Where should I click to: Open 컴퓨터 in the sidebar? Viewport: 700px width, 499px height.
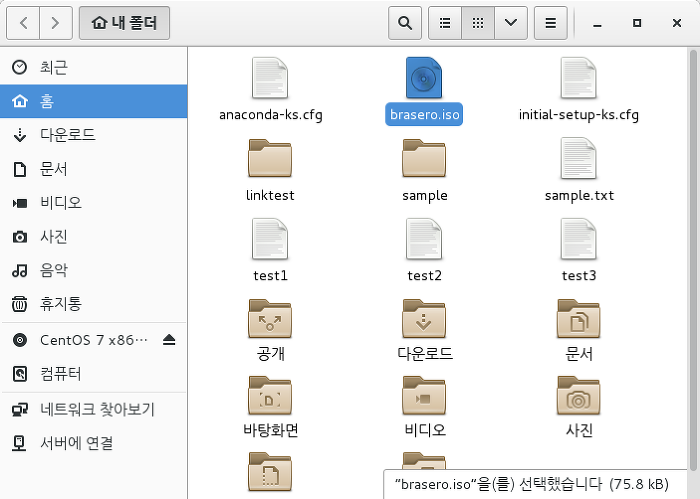[x=94, y=374]
